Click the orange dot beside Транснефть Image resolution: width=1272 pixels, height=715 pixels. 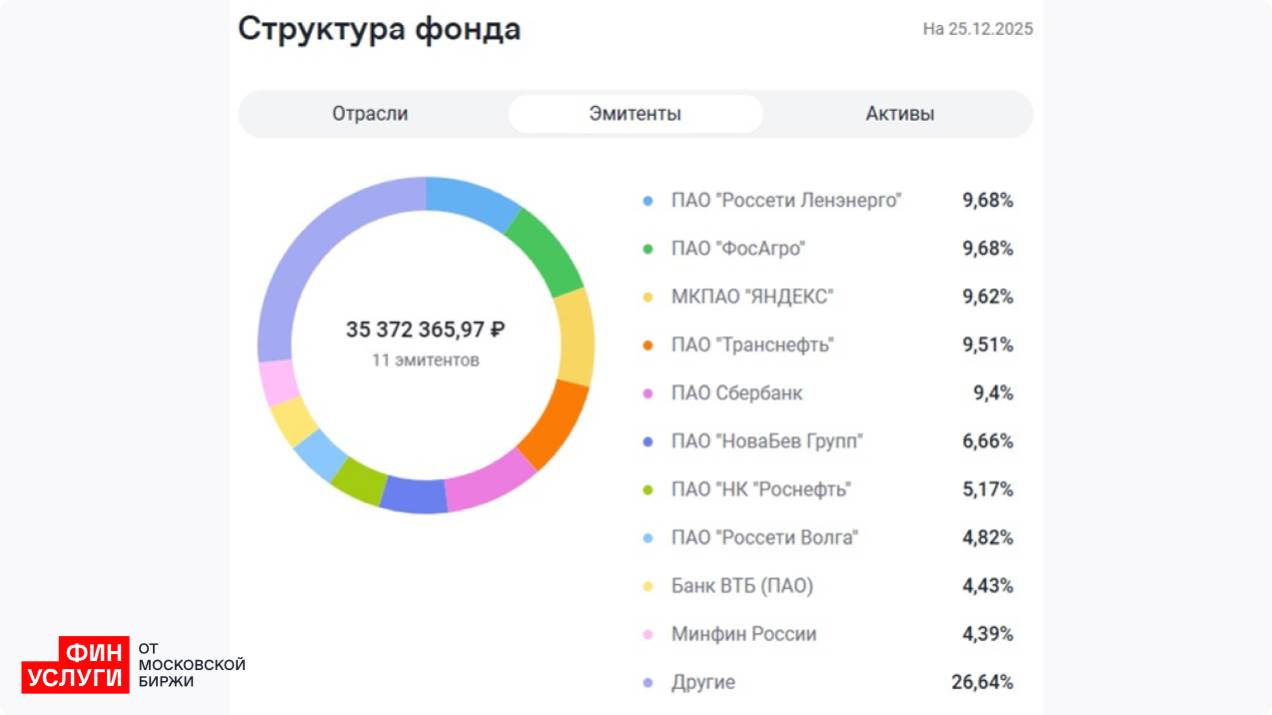click(648, 345)
